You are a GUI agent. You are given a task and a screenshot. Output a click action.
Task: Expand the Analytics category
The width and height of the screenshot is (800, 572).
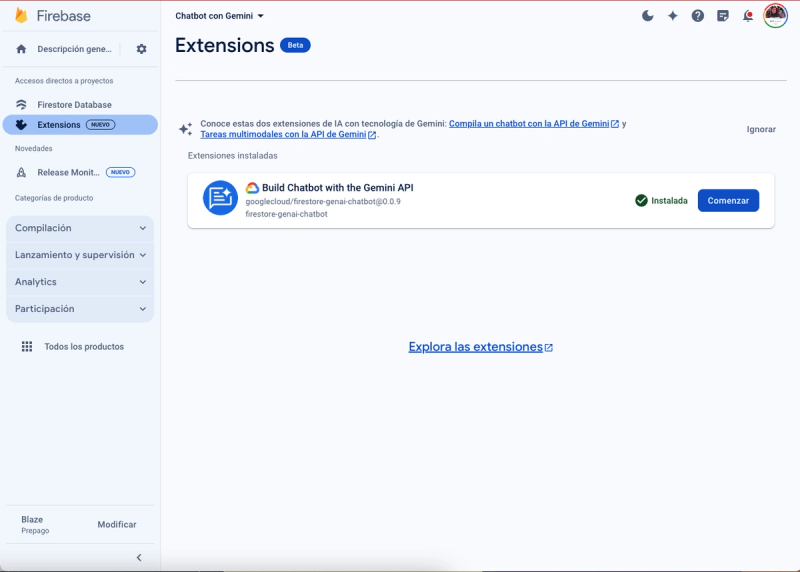[x=80, y=282]
